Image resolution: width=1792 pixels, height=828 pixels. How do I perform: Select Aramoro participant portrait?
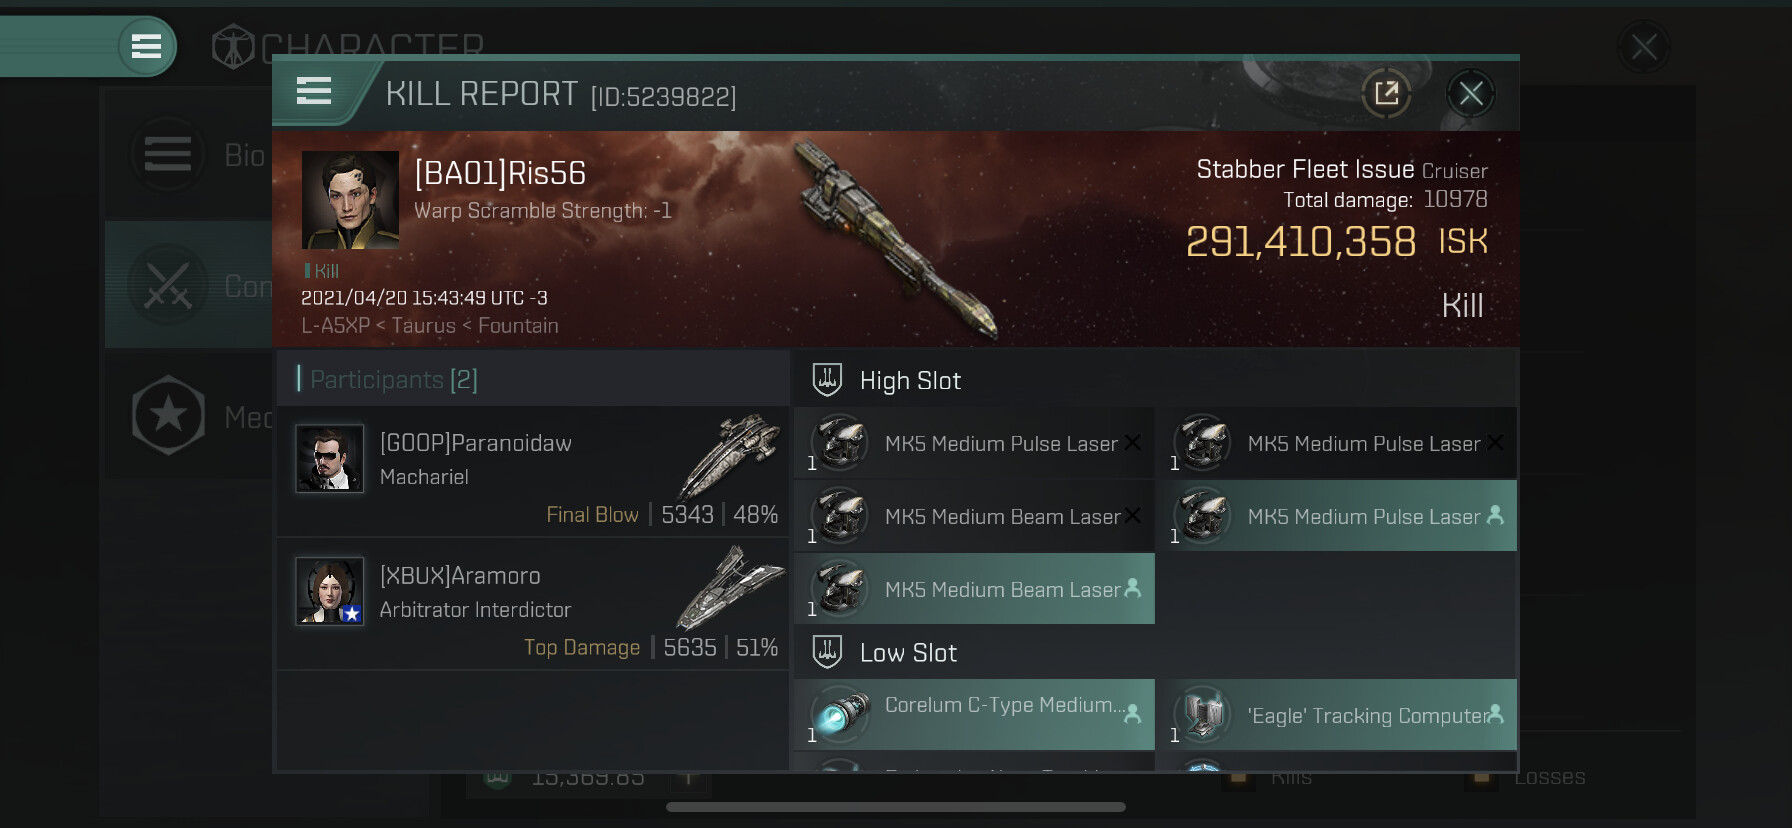click(x=329, y=591)
